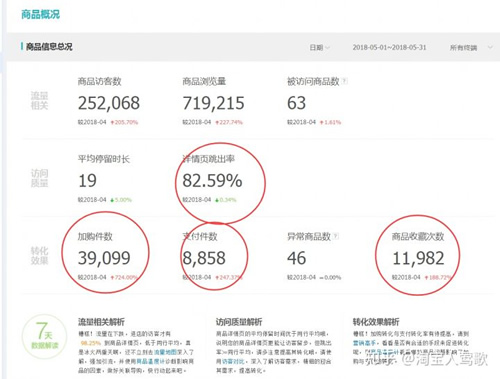Click the 转化效果 row label

39,255
